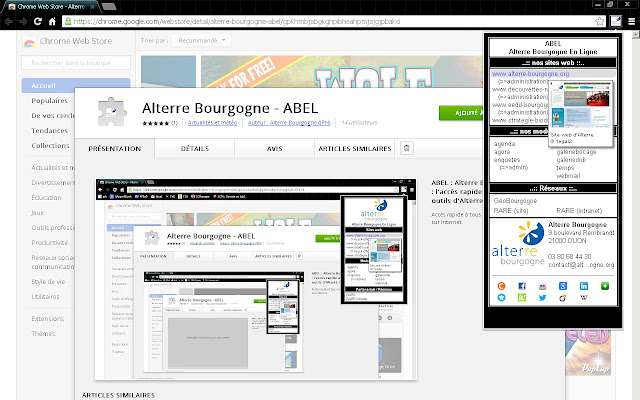Switch to the Détails tab
640x400 pixels.
[x=195, y=149]
